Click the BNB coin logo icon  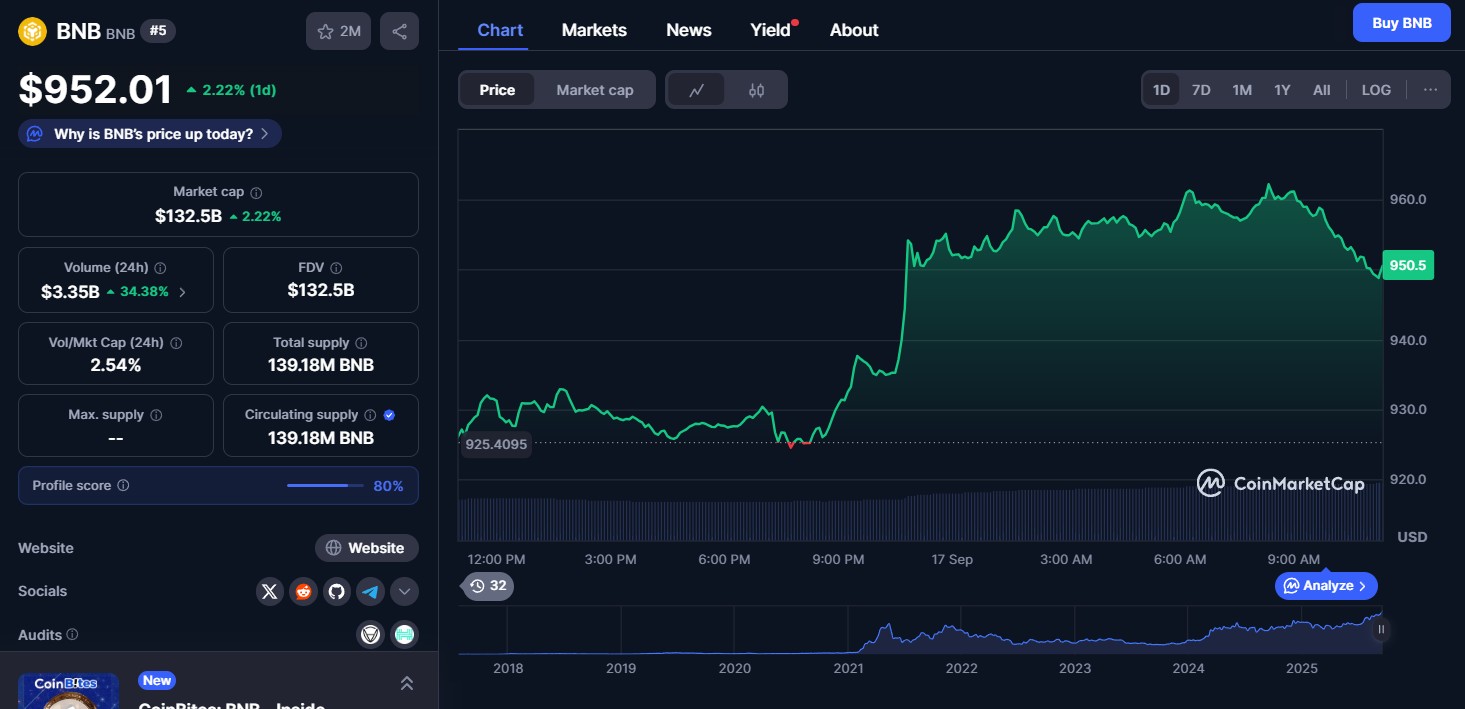(33, 31)
